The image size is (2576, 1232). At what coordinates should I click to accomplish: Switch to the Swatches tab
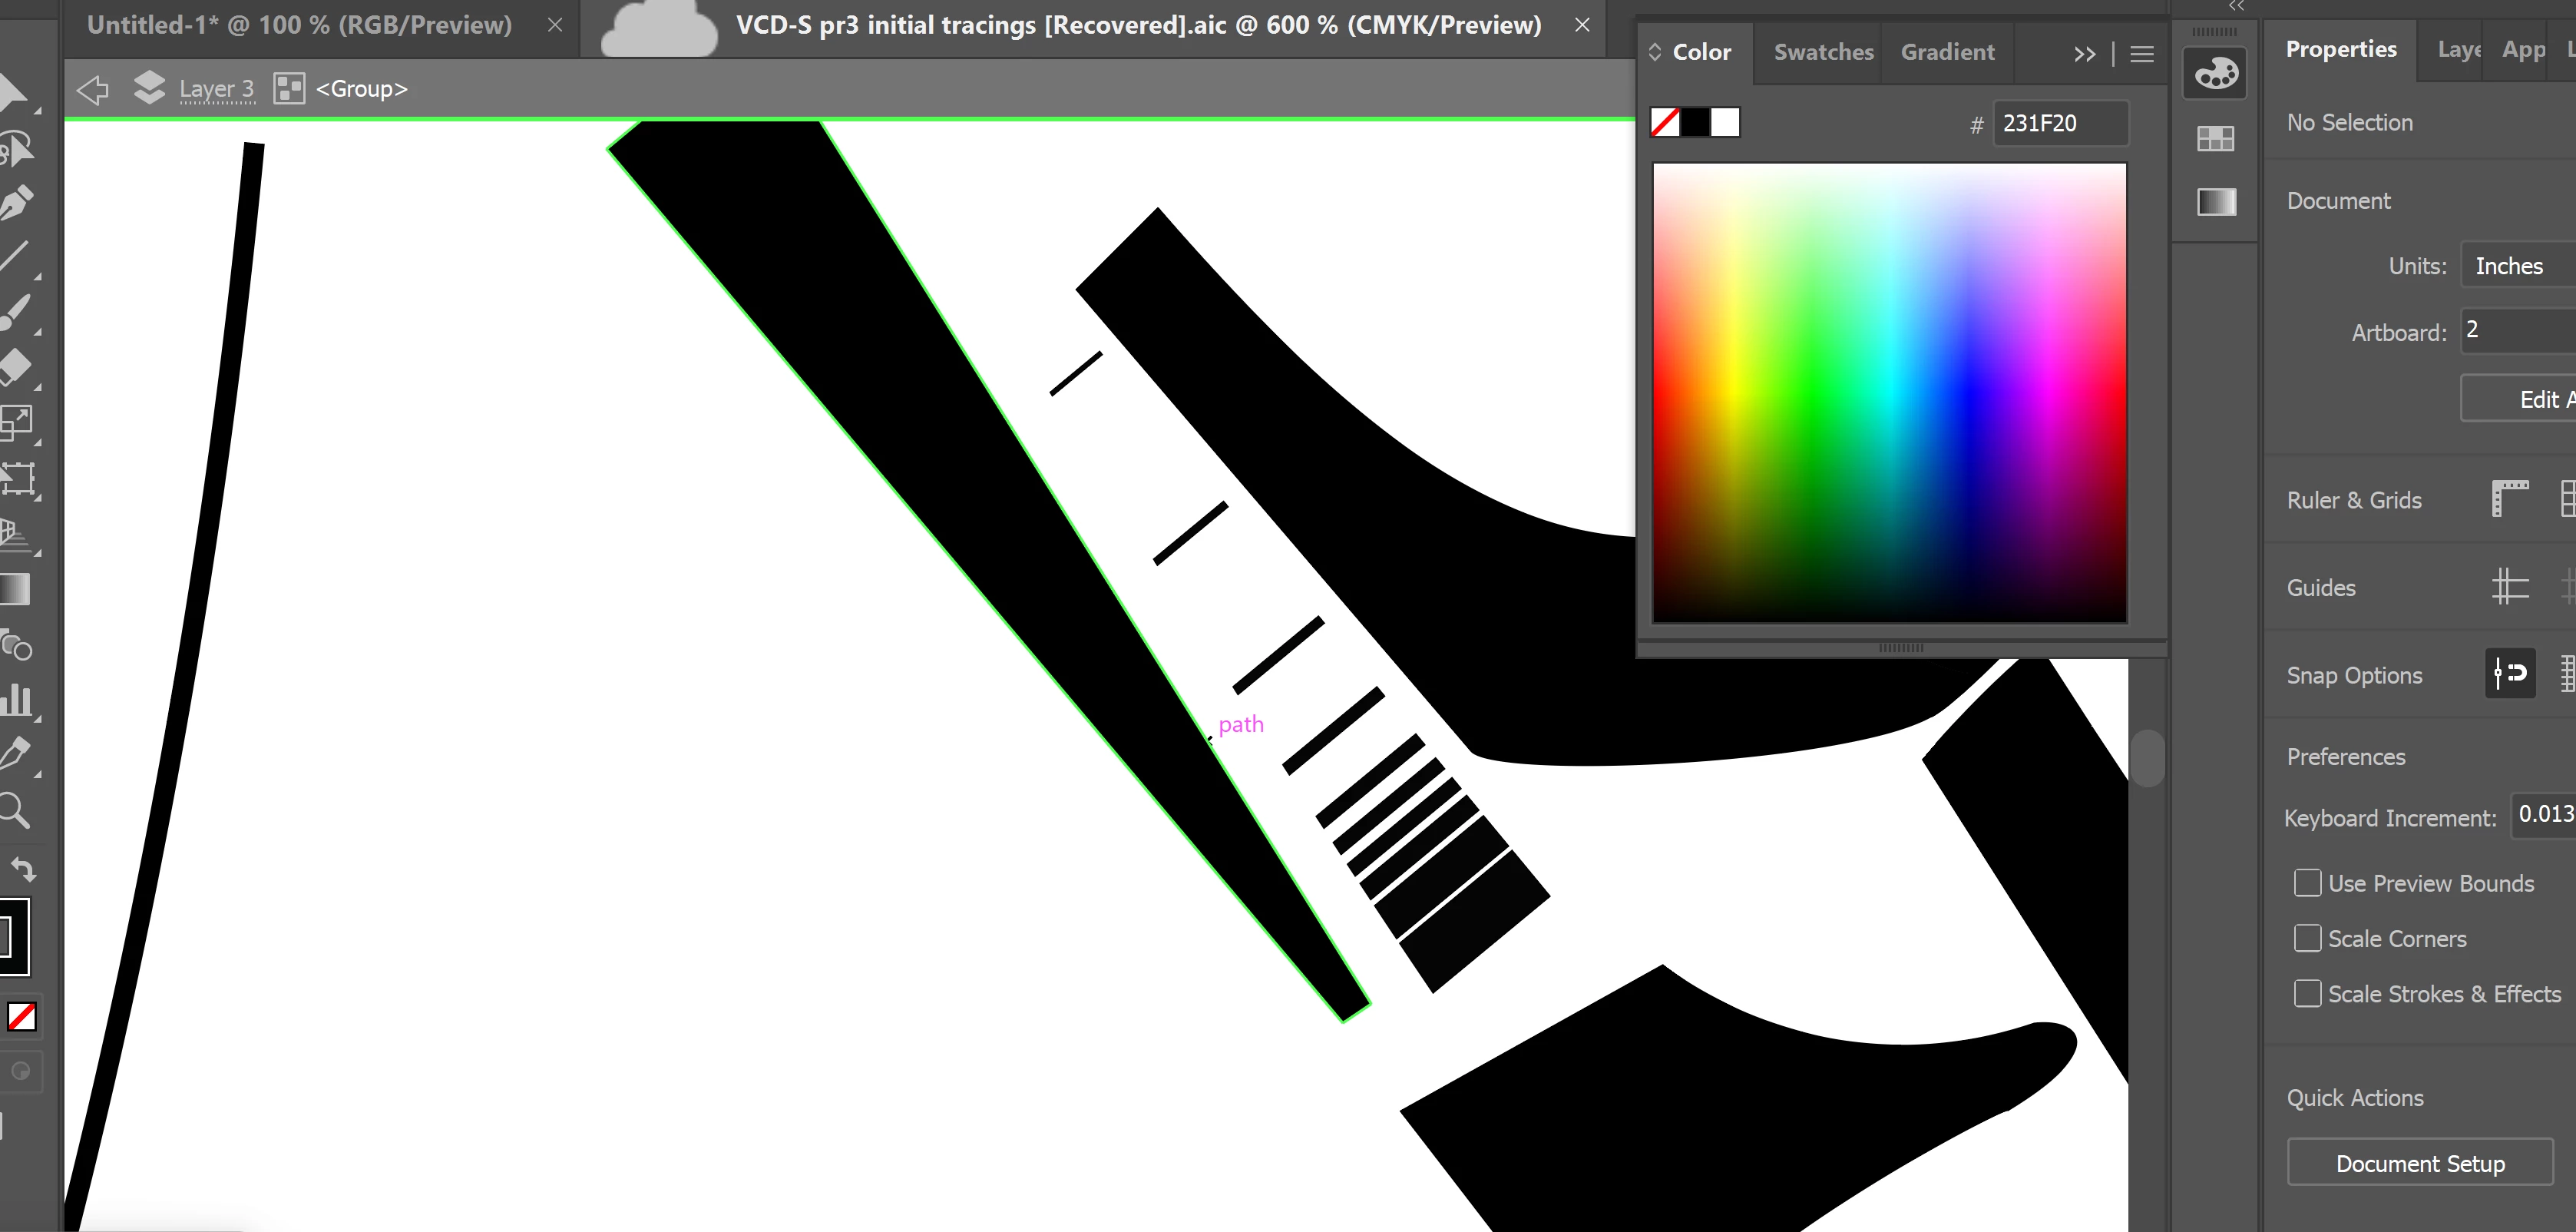coord(1823,52)
